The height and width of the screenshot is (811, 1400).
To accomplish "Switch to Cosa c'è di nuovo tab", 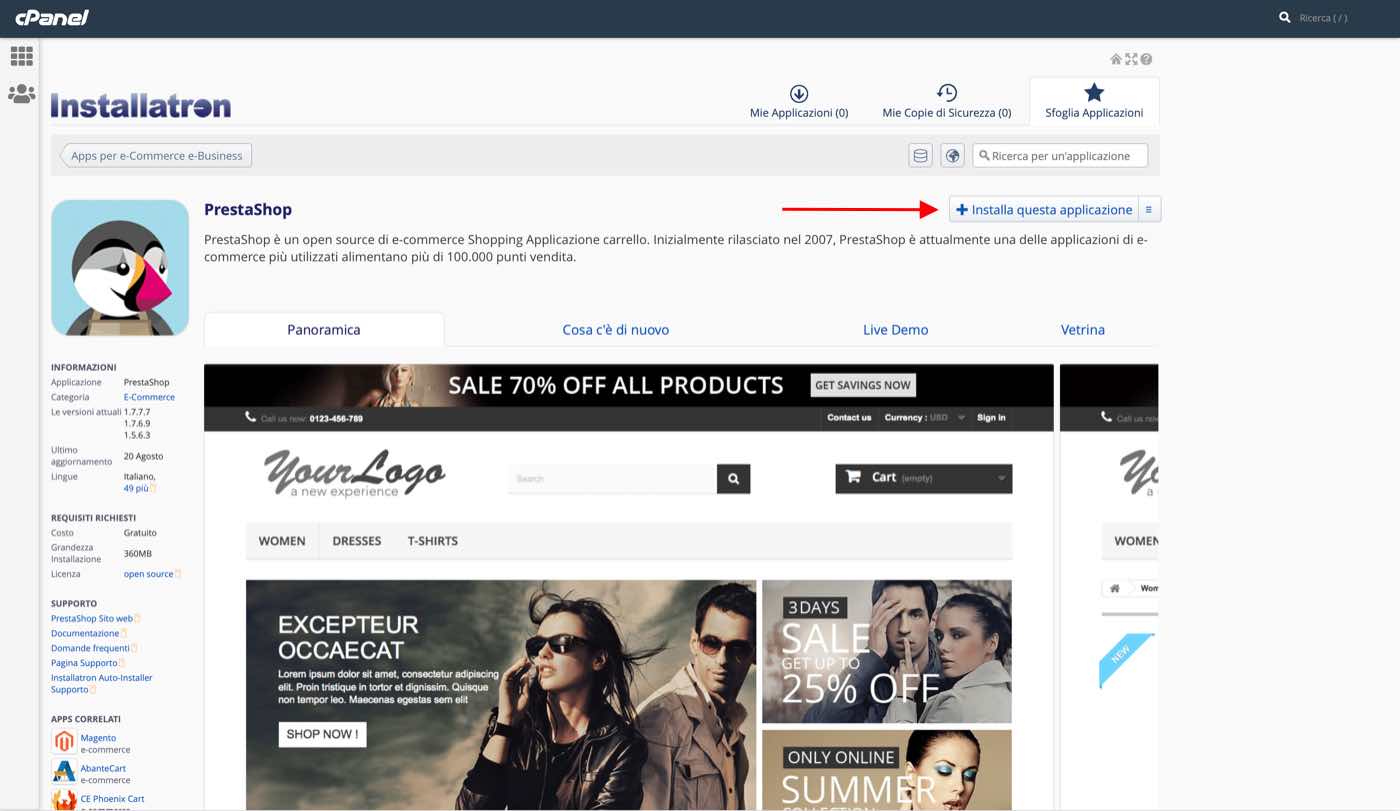I will click(616, 329).
